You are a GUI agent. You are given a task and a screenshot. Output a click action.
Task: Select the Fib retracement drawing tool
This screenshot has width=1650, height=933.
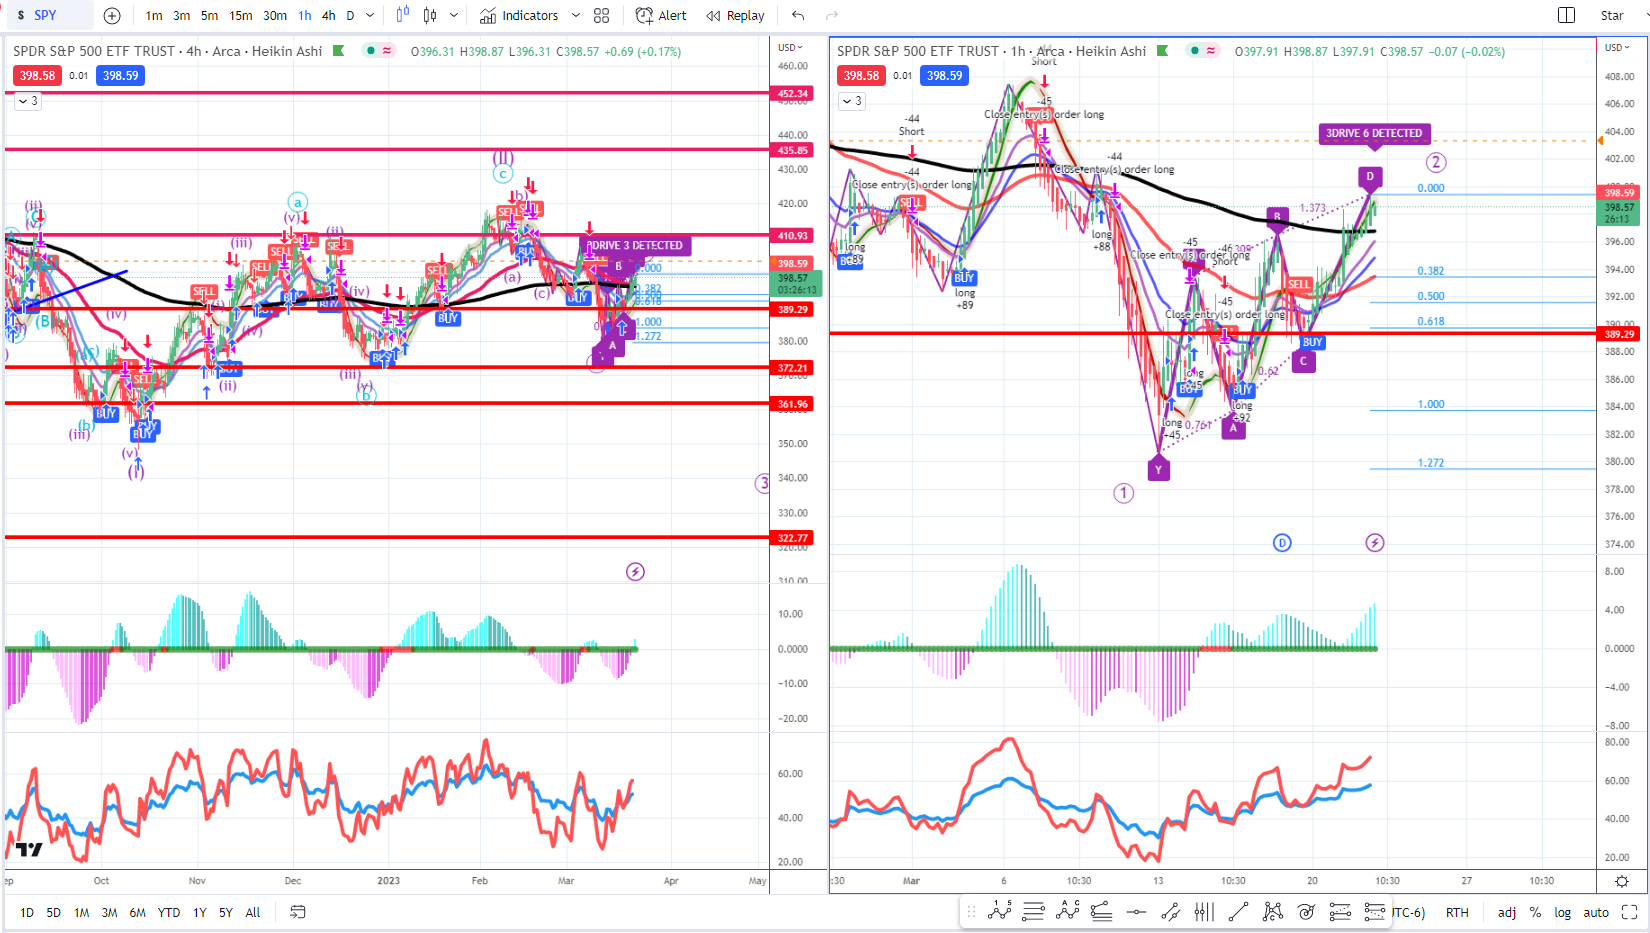(x=1102, y=911)
